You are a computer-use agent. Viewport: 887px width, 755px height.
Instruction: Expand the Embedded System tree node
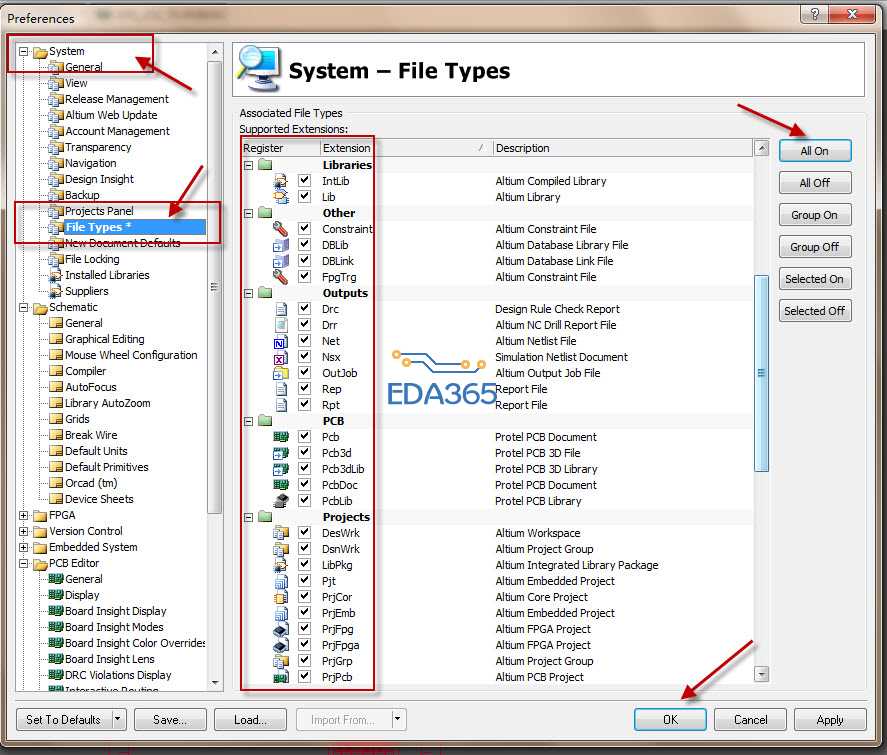click(24, 547)
